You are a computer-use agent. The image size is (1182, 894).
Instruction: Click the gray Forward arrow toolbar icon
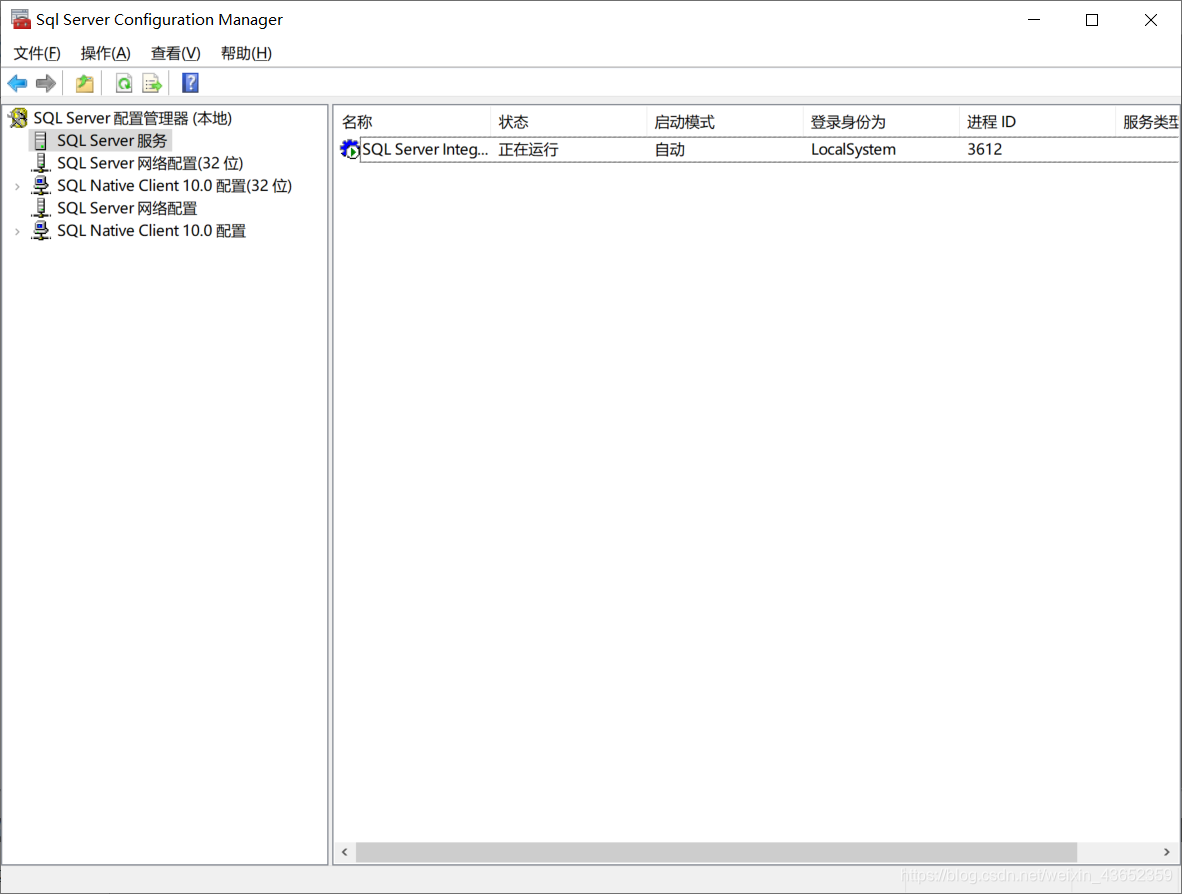[46, 84]
